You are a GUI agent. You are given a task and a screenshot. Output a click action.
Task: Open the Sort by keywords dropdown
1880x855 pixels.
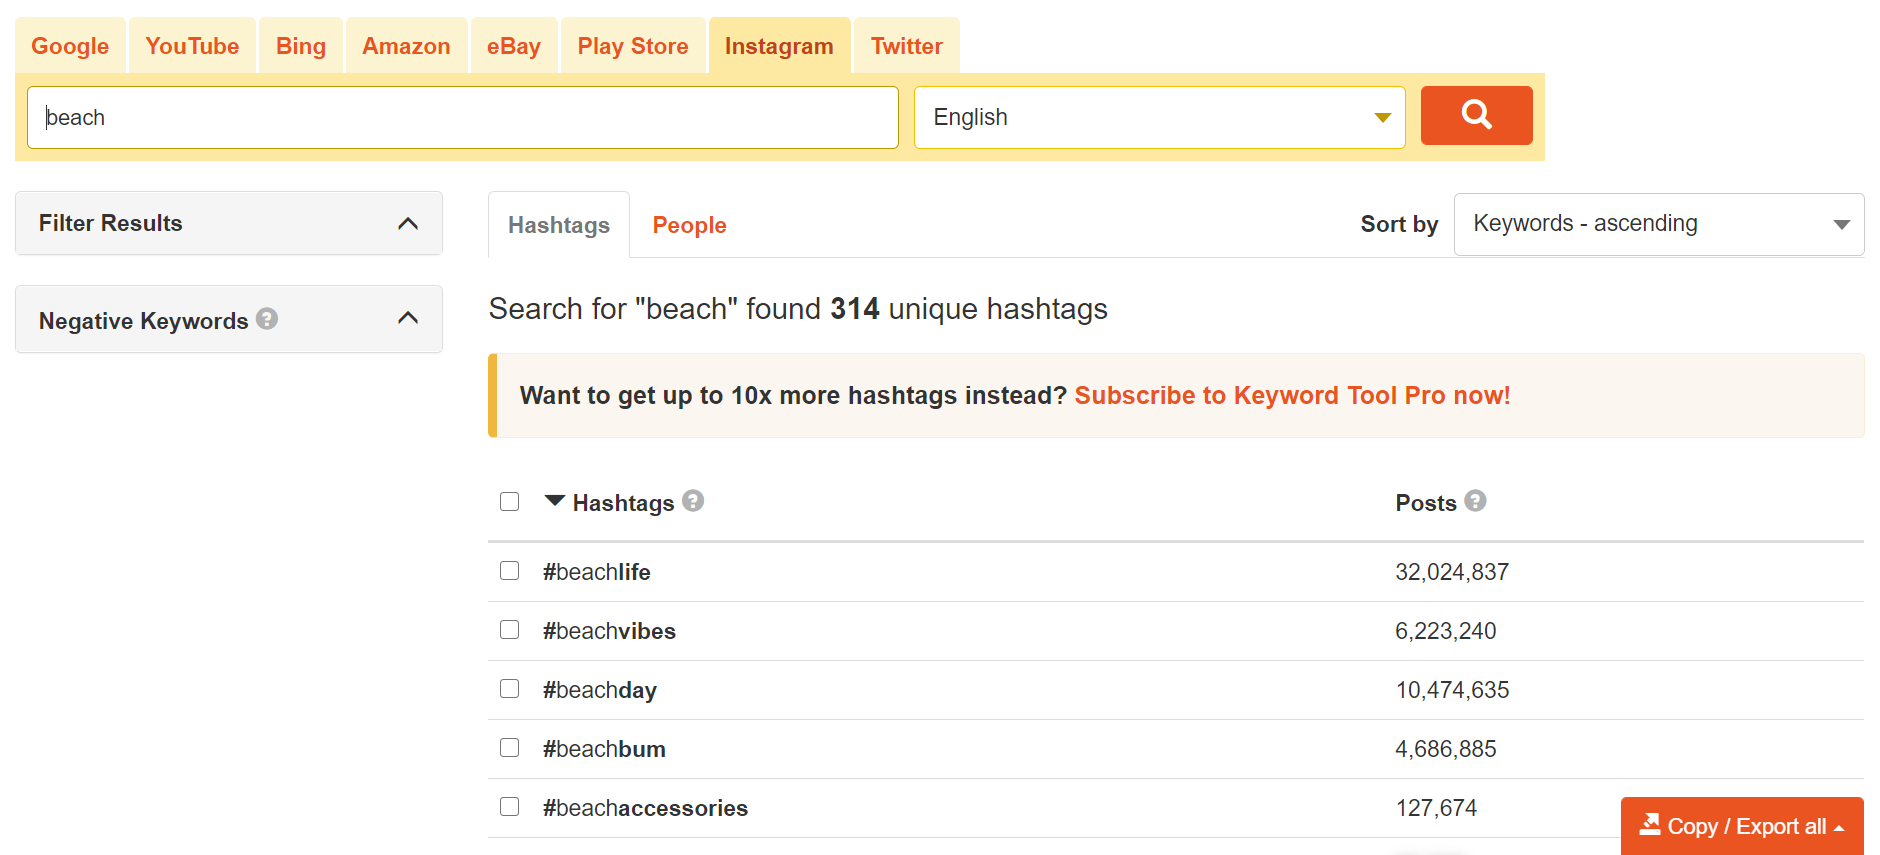(x=1658, y=224)
